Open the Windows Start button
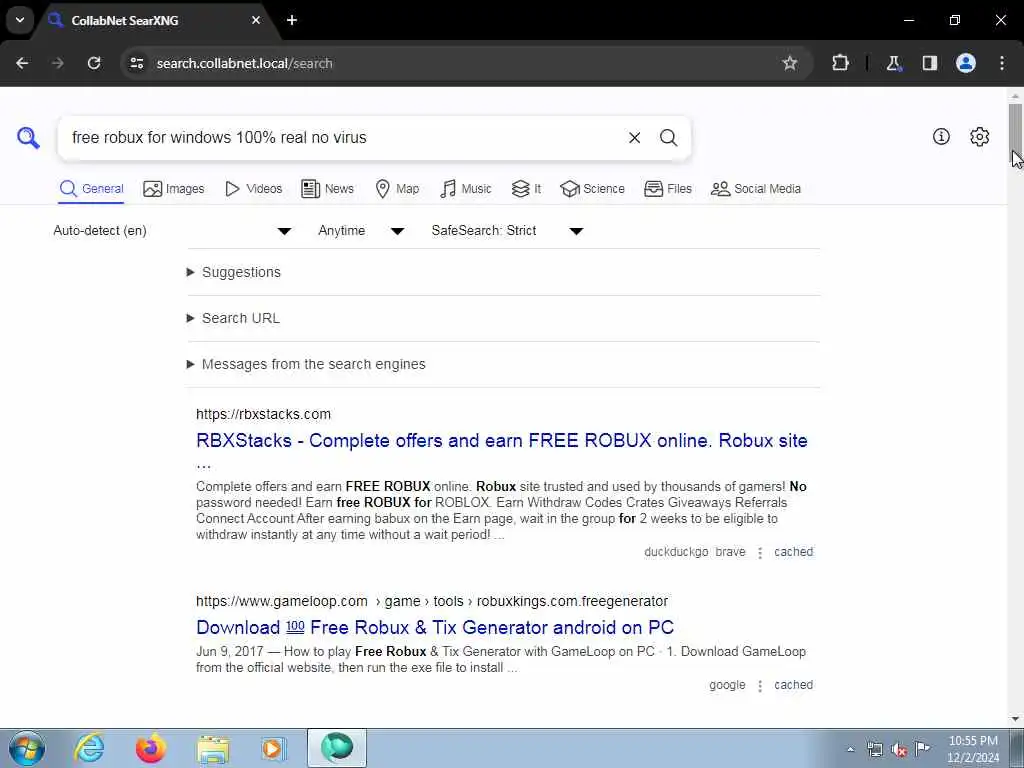The image size is (1024, 768). [x=26, y=748]
